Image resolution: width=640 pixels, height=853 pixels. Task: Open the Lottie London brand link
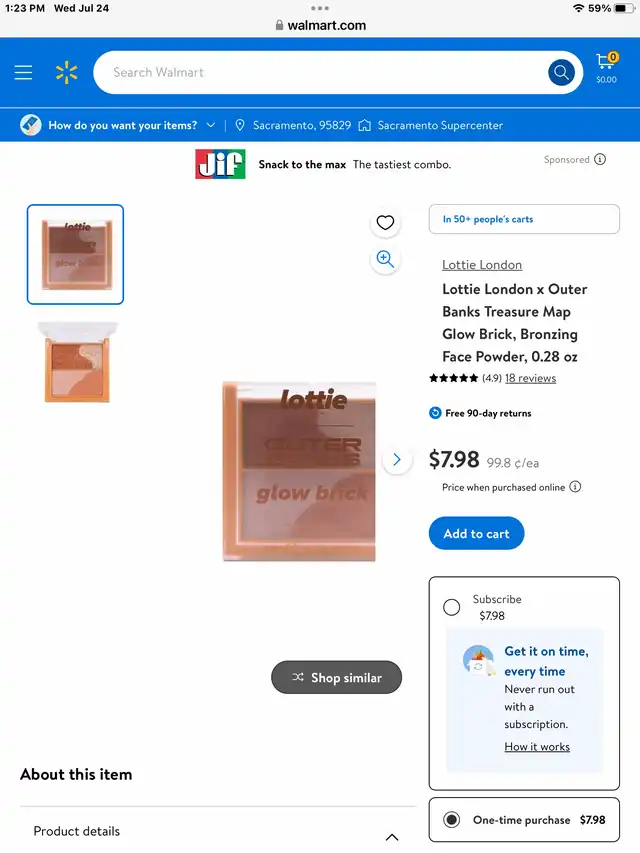coord(482,265)
